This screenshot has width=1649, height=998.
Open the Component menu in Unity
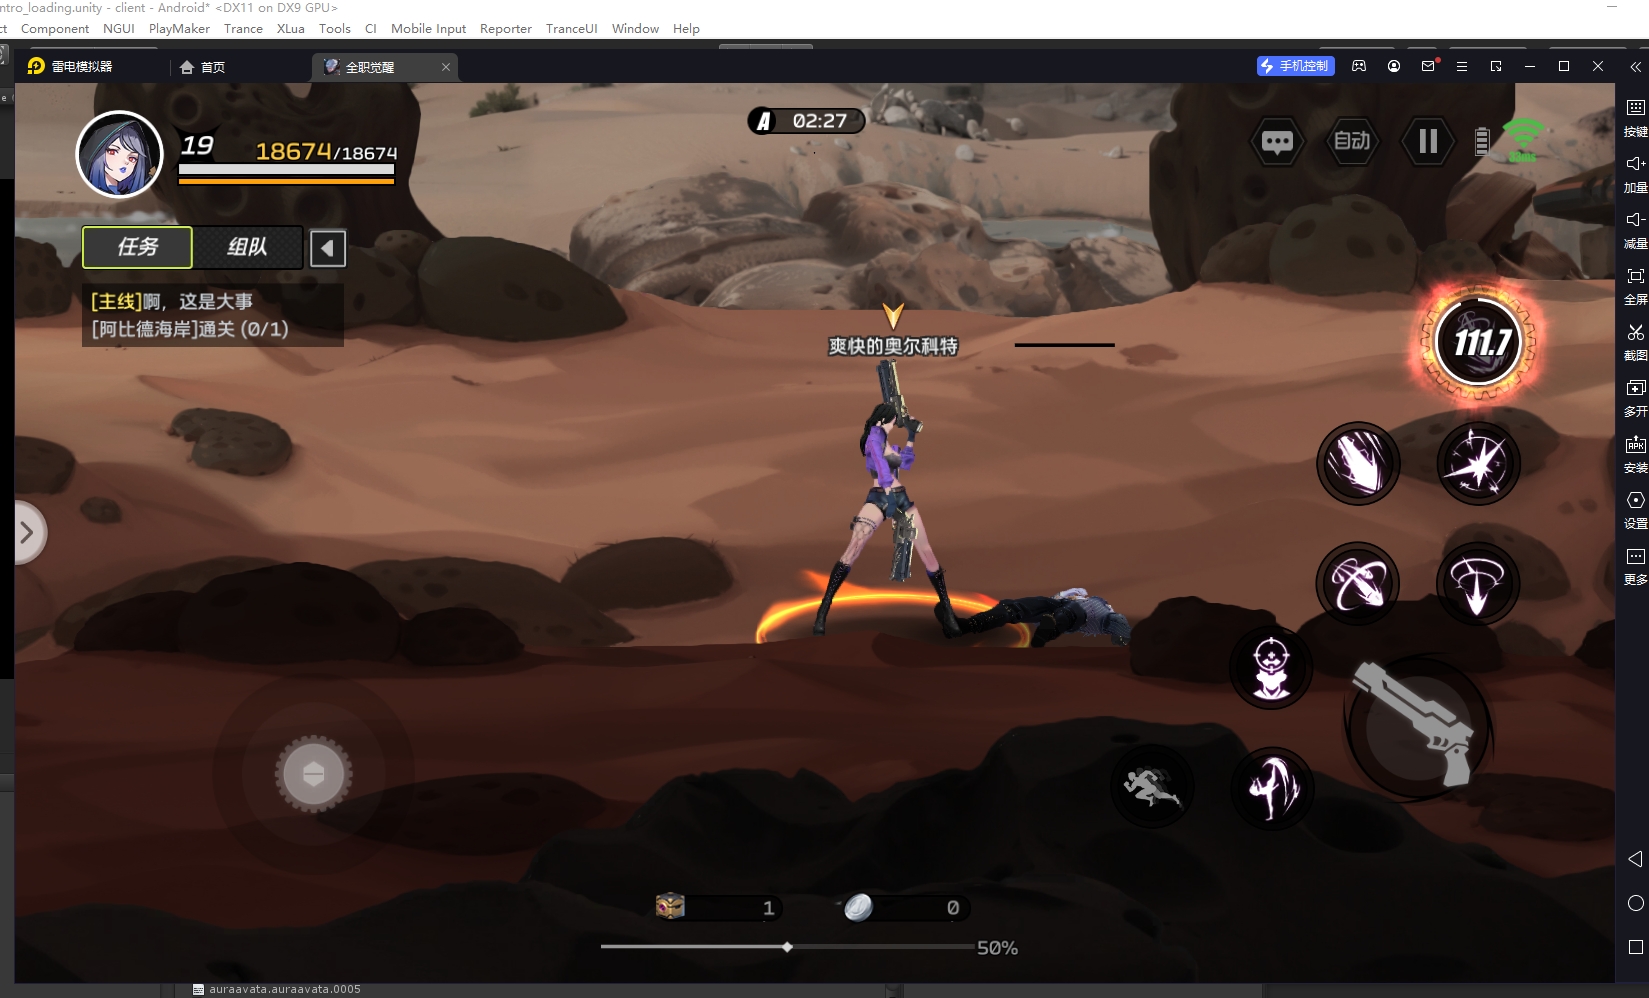[55, 28]
